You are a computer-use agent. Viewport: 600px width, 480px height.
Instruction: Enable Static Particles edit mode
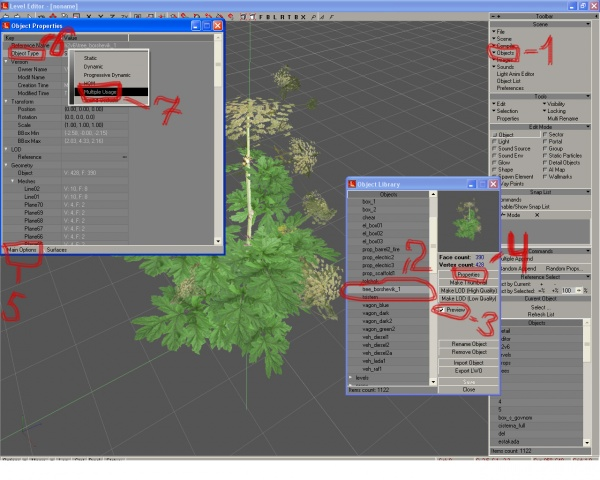[562, 156]
